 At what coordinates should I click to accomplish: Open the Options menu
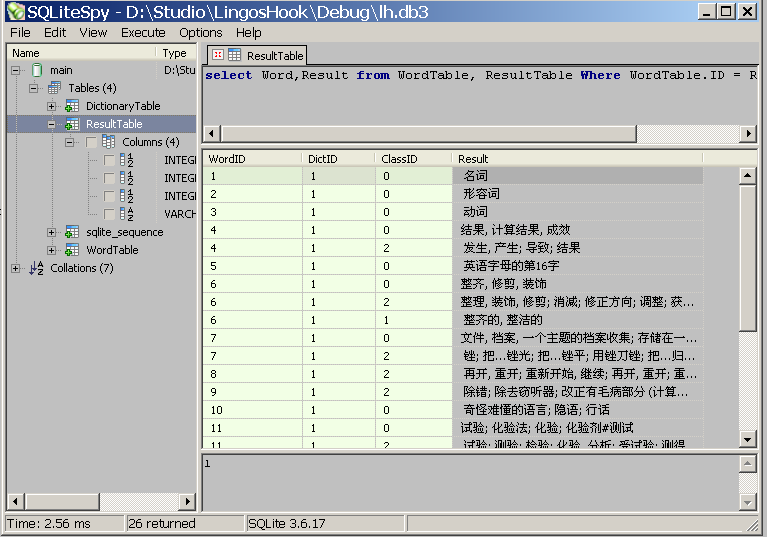[x=201, y=33]
